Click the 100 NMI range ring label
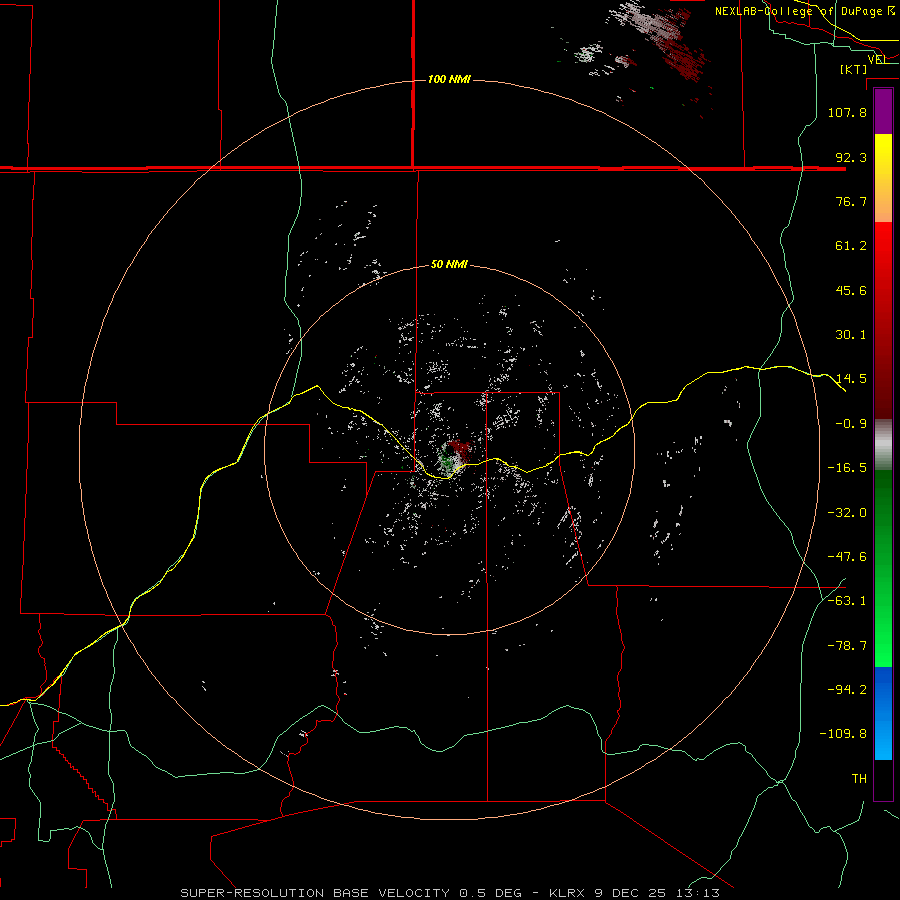The width and height of the screenshot is (900, 900). pos(449,79)
